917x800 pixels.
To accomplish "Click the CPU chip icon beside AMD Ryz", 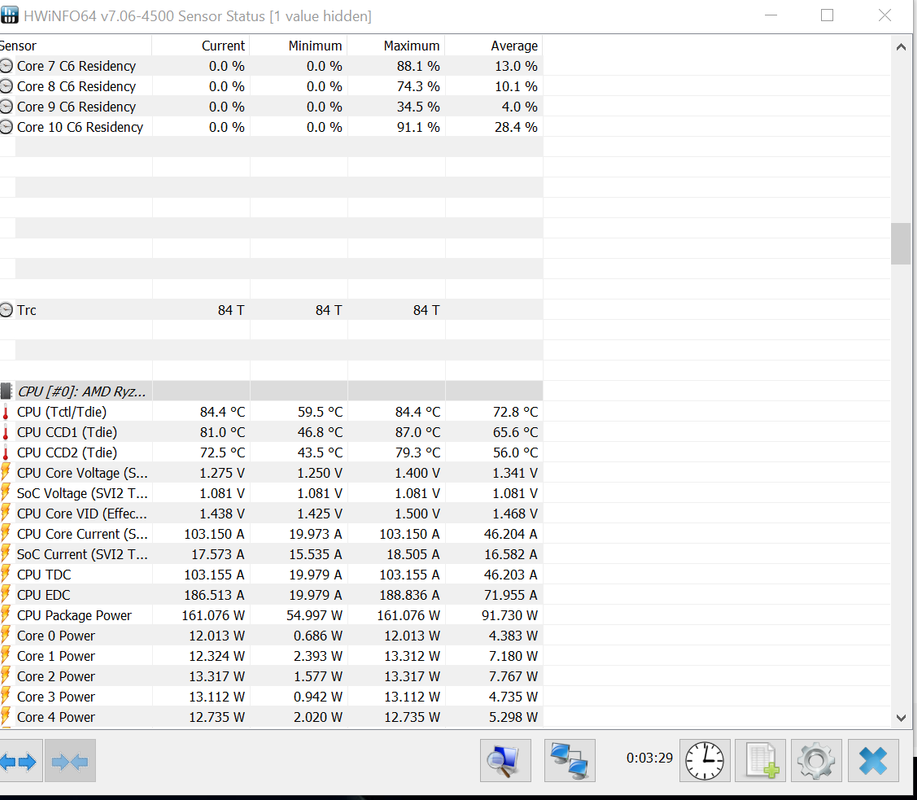I will point(6,391).
